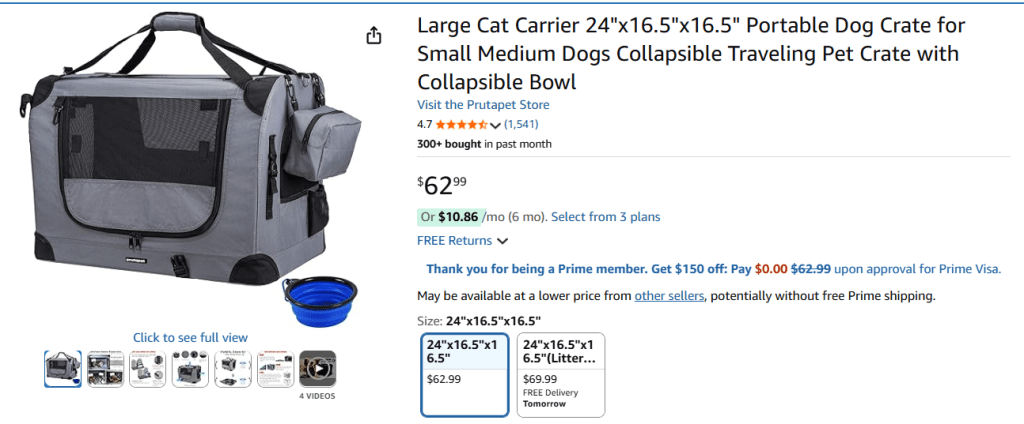Select the first gray carrier thumbnail

coord(63,368)
